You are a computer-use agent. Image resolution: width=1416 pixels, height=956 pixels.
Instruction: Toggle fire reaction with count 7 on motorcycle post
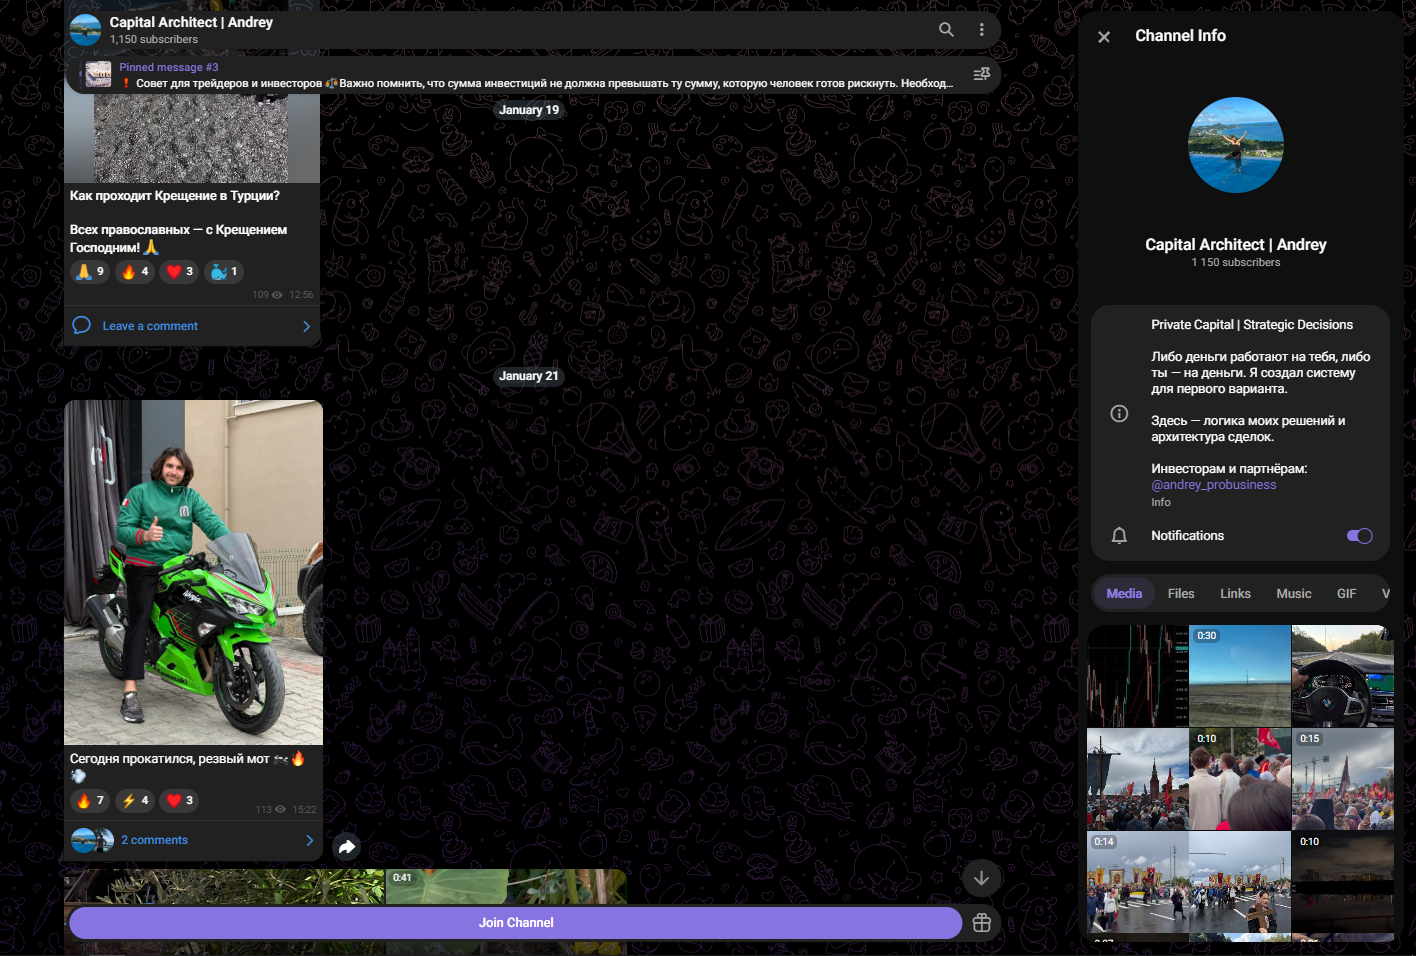90,801
